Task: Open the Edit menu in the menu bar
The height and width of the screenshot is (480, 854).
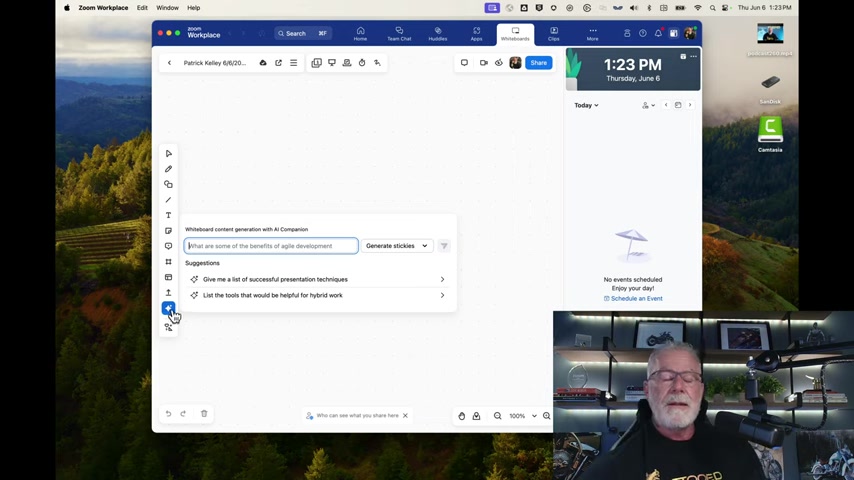Action: [x=142, y=8]
